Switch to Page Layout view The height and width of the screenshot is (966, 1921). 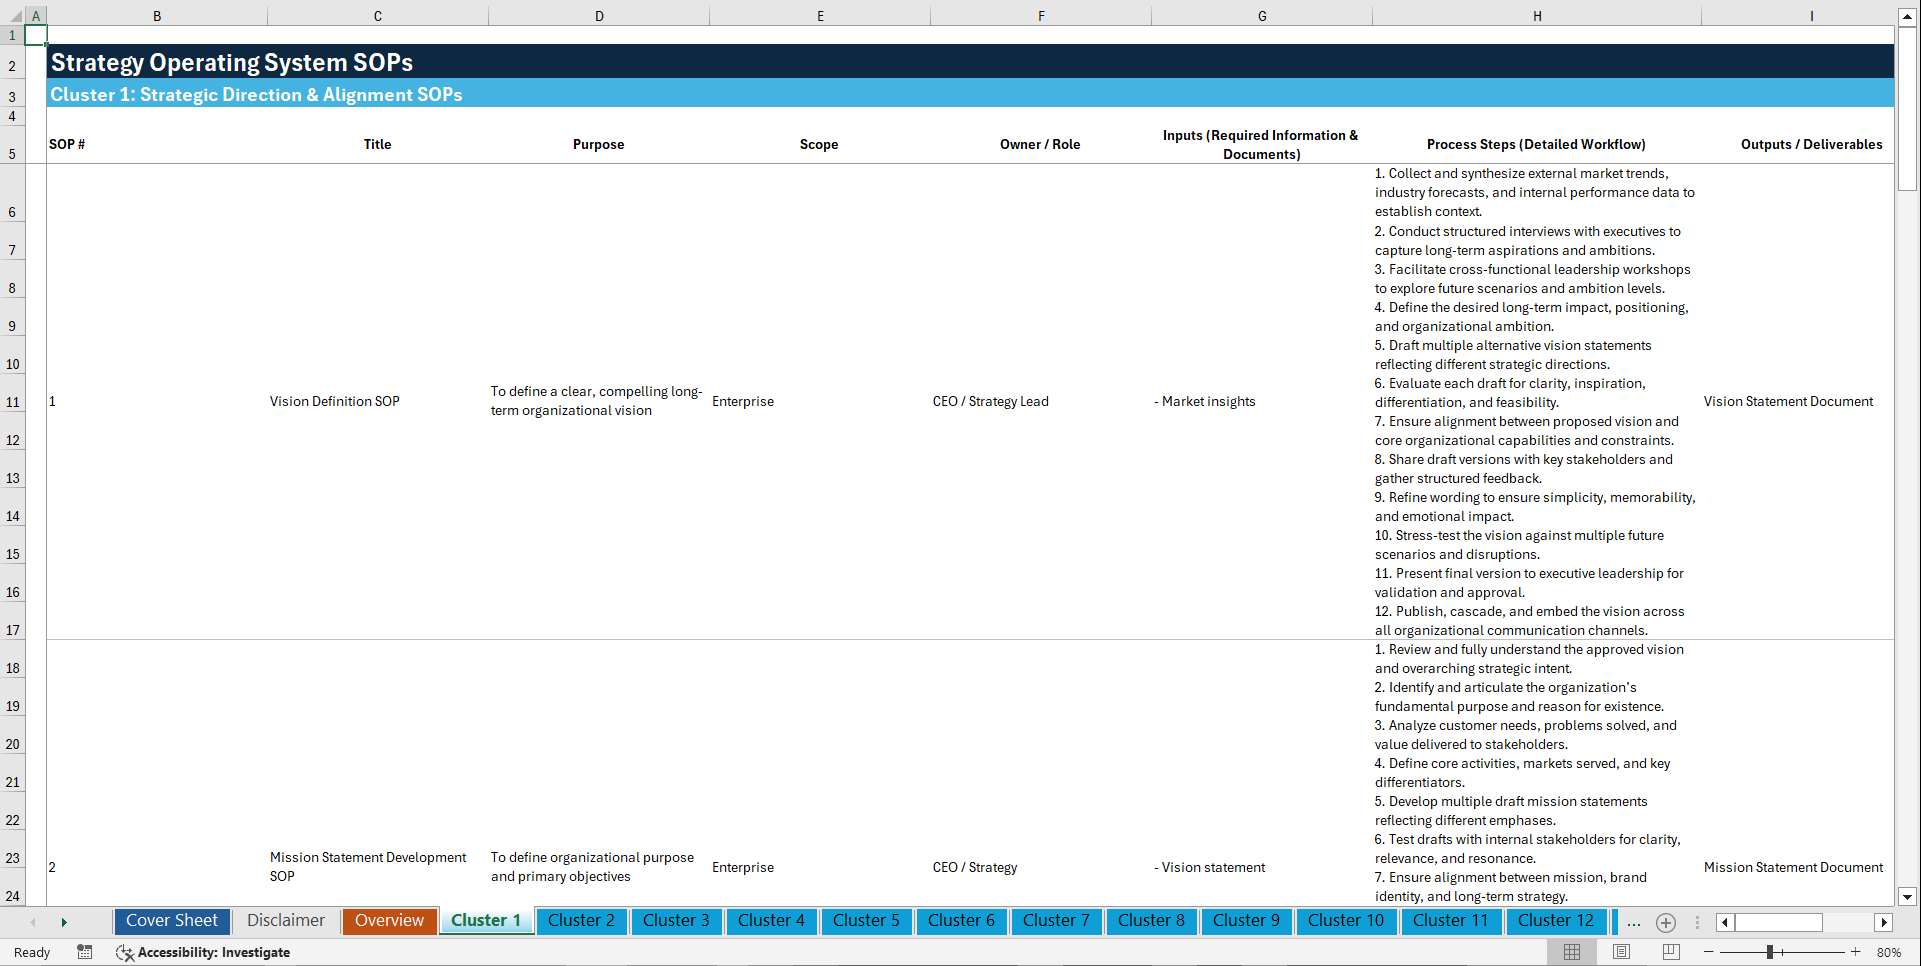(x=1621, y=952)
